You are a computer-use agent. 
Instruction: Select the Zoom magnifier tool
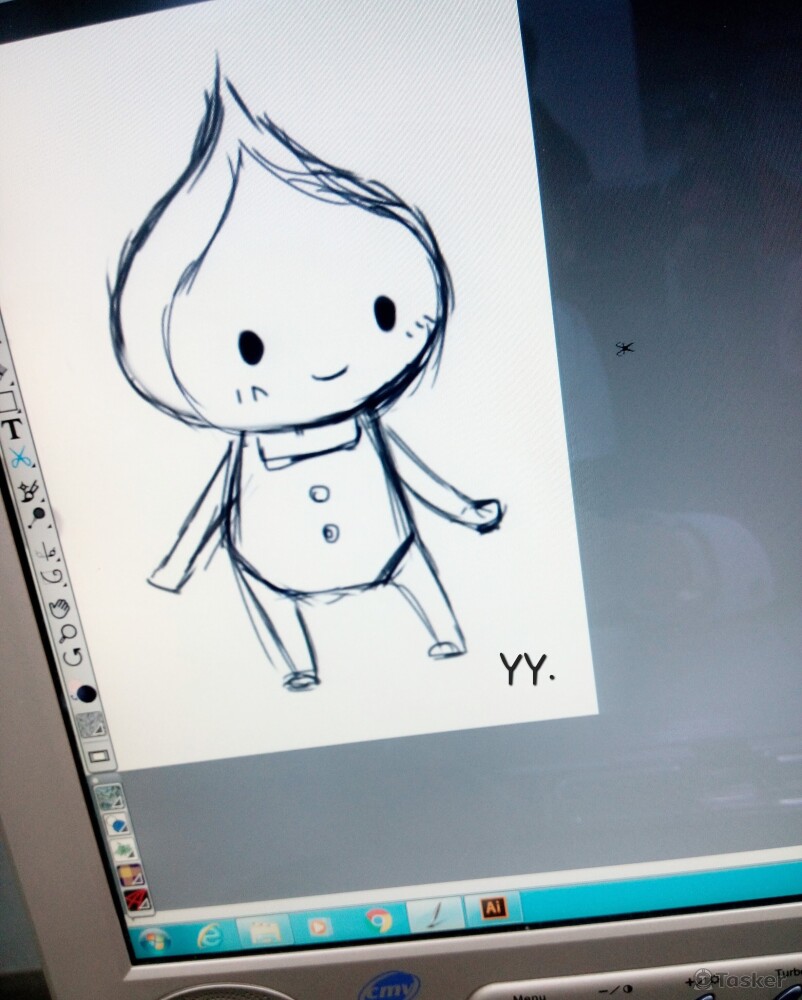click(68, 632)
